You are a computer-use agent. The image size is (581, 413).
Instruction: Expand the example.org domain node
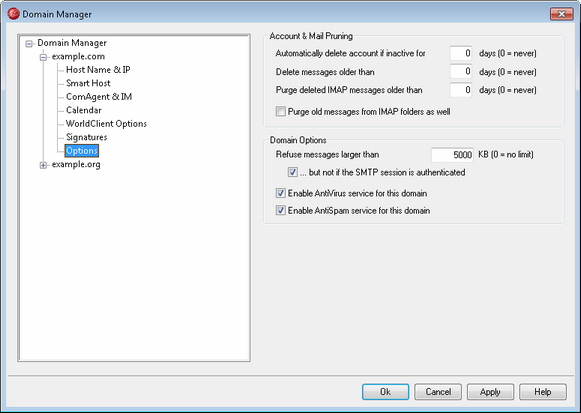pyautogui.click(x=43, y=165)
